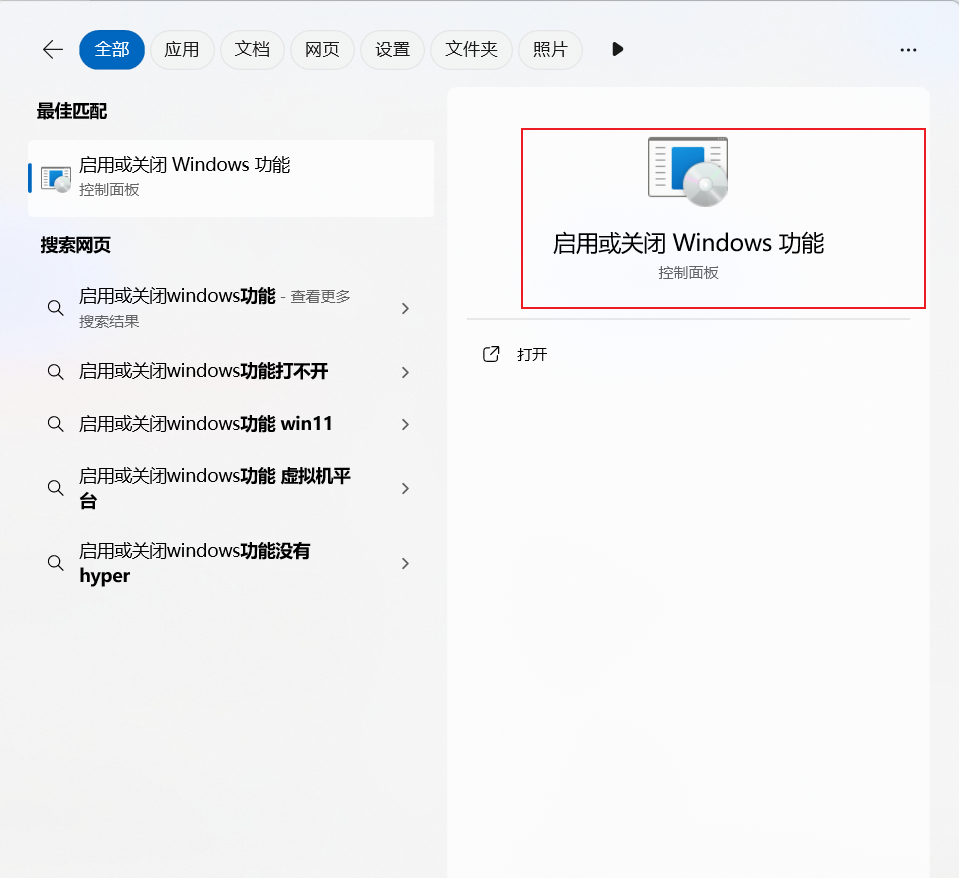Expand chevron for 虚拟机平台 suggestion
Screen dimensions: 959x878
coord(405,489)
